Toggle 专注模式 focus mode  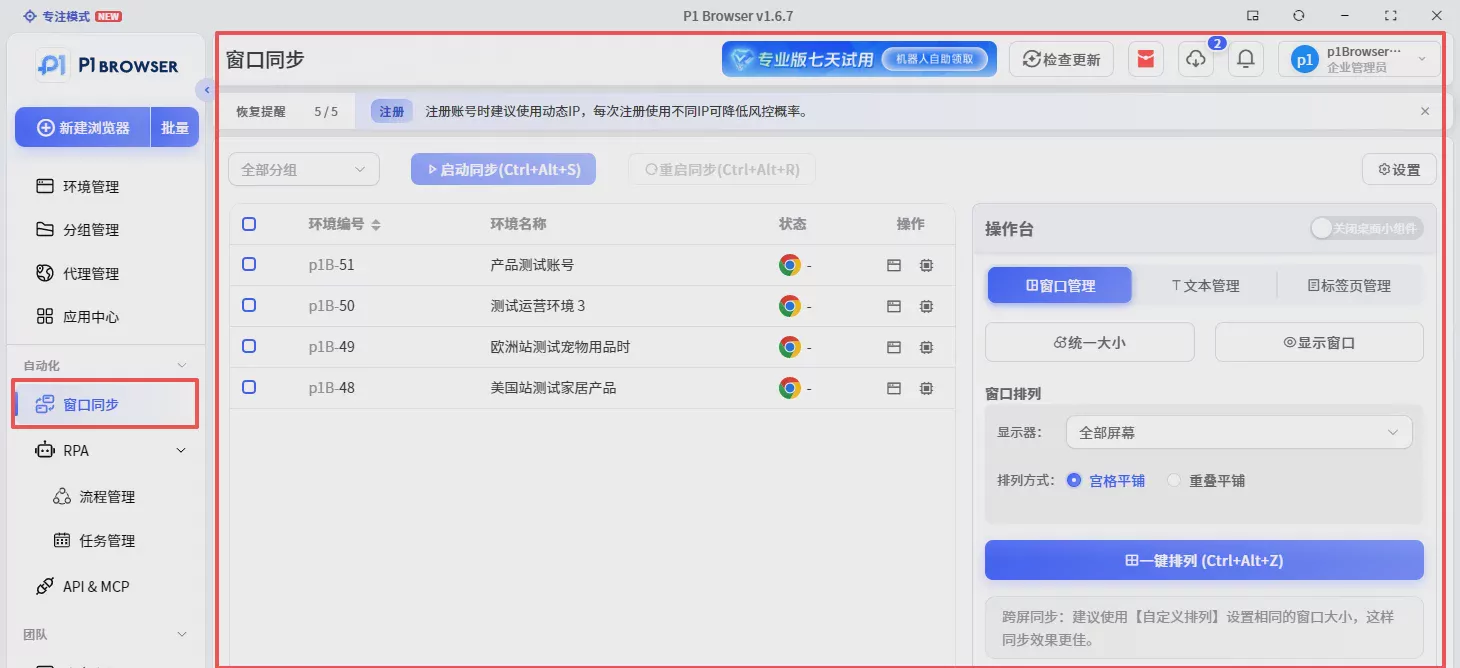pyautogui.click(x=73, y=16)
